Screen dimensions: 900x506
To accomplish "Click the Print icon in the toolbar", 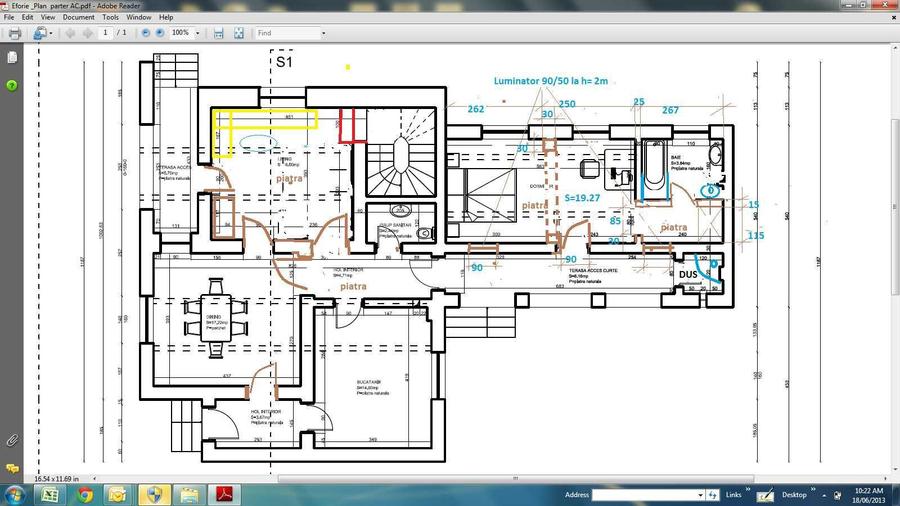I will pos(14,33).
